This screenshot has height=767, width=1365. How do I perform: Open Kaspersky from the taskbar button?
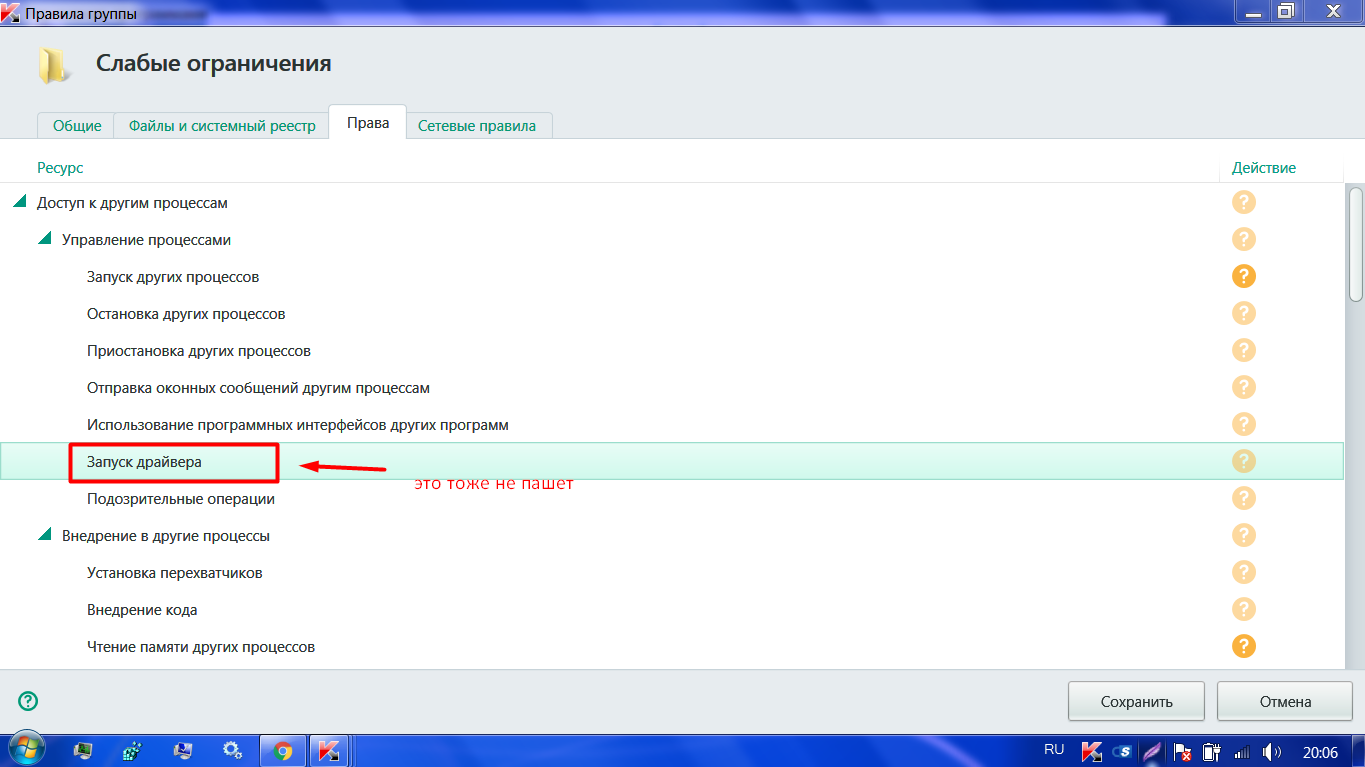coord(328,750)
